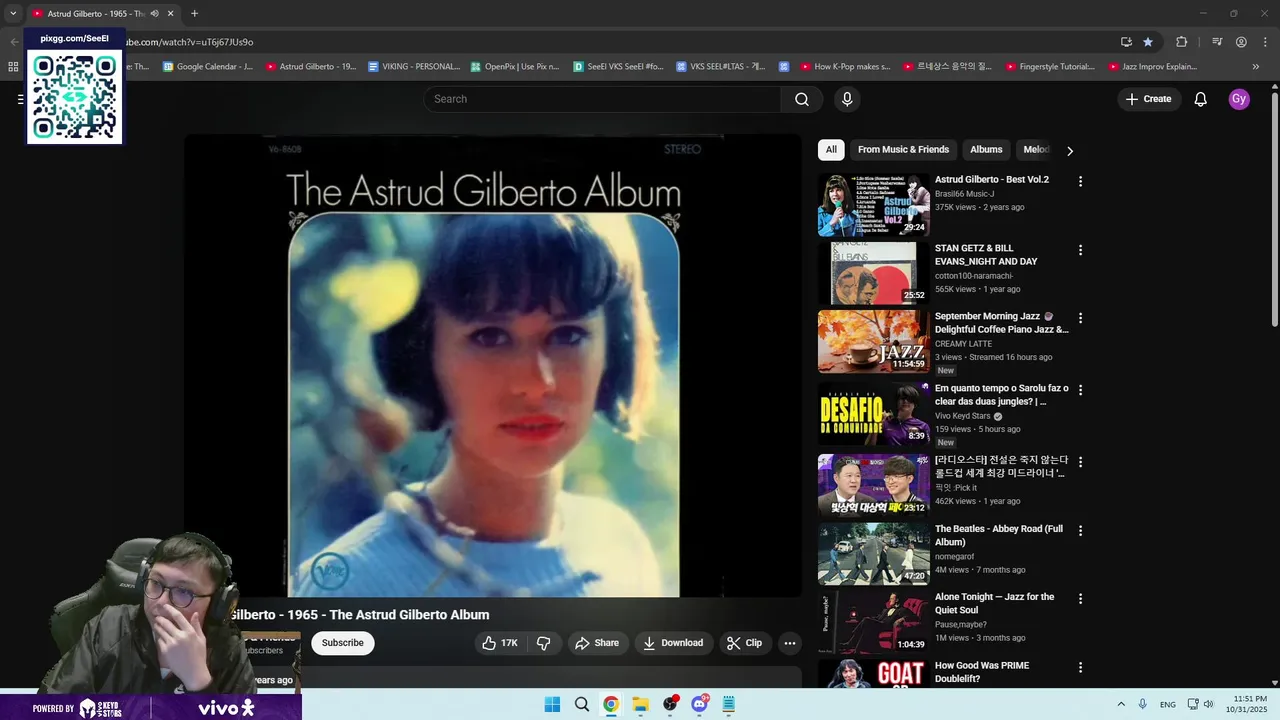
Task: Open volume and network quick settings
Action: click(x=1200, y=704)
